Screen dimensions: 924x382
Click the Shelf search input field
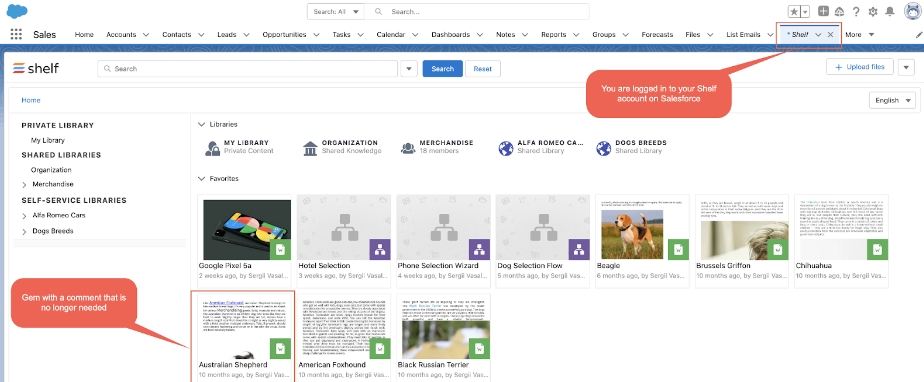[x=248, y=68]
